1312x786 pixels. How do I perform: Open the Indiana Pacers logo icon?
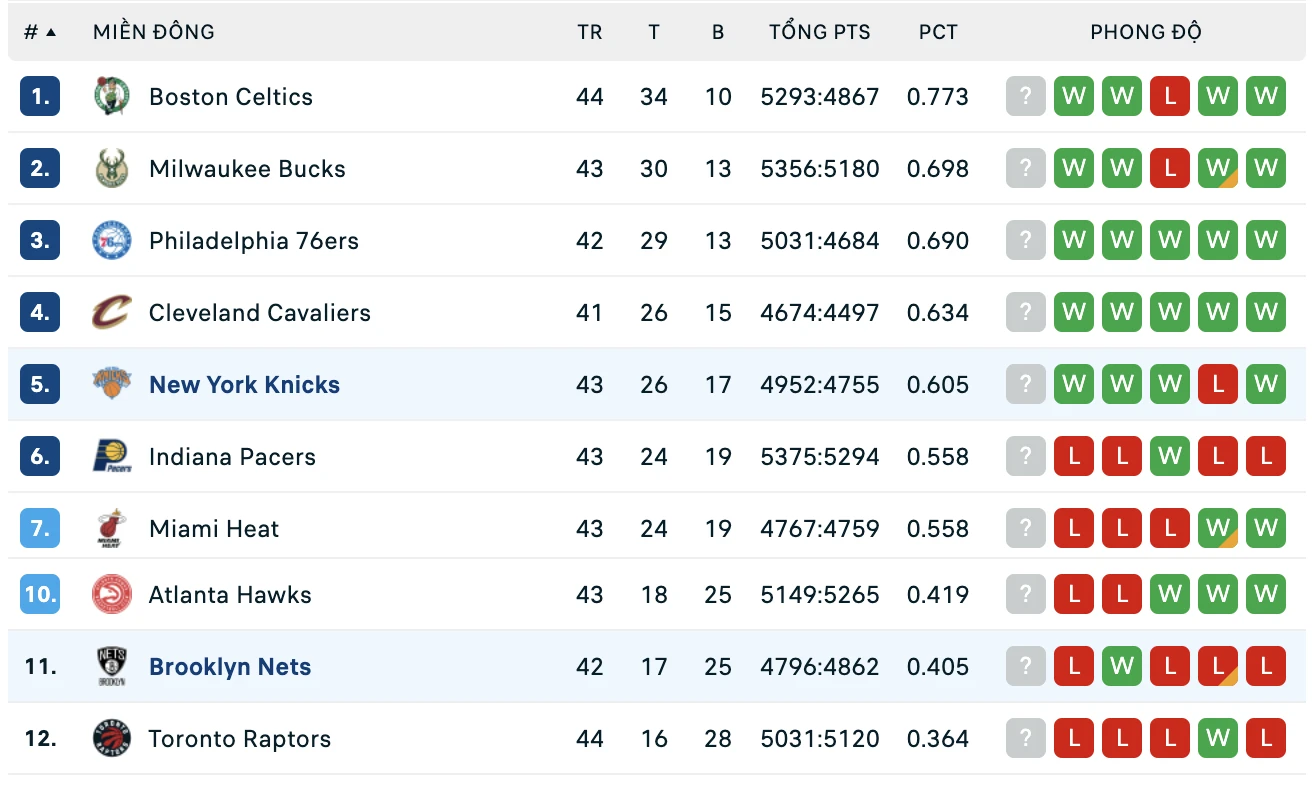click(112, 457)
